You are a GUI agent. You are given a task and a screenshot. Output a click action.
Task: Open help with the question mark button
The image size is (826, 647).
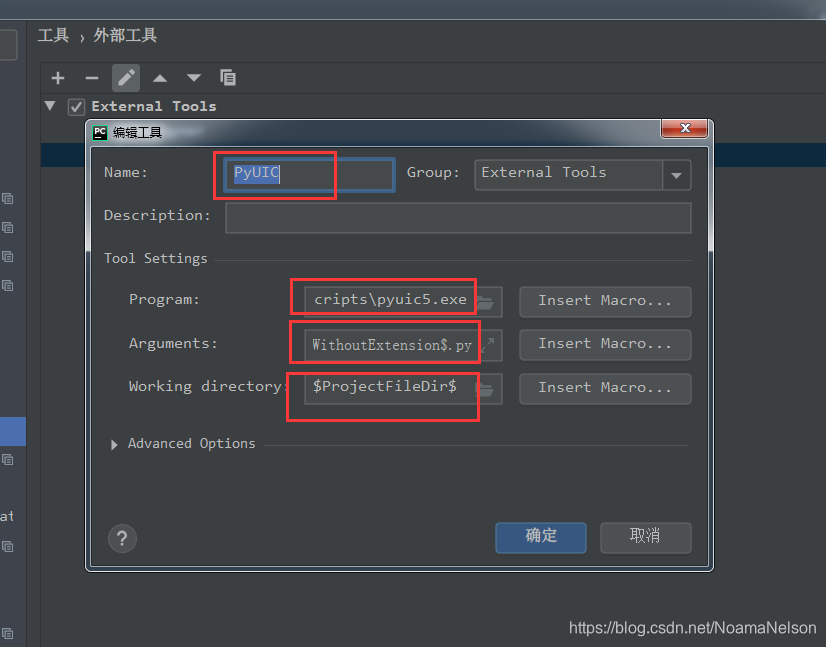pyautogui.click(x=122, y=538)
